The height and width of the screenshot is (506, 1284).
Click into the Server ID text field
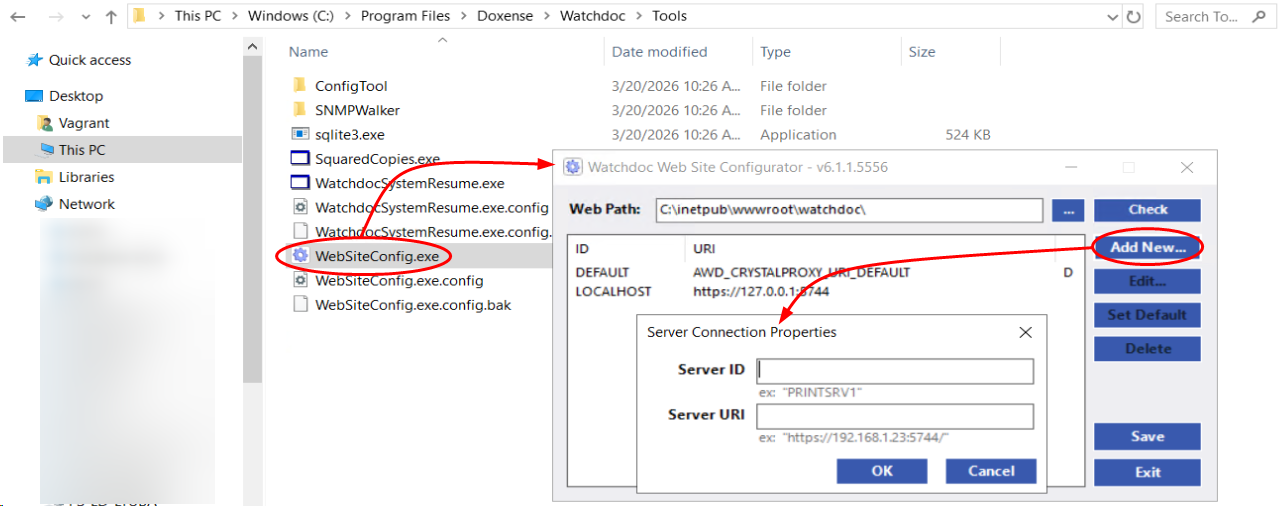[x=895, y=372]
